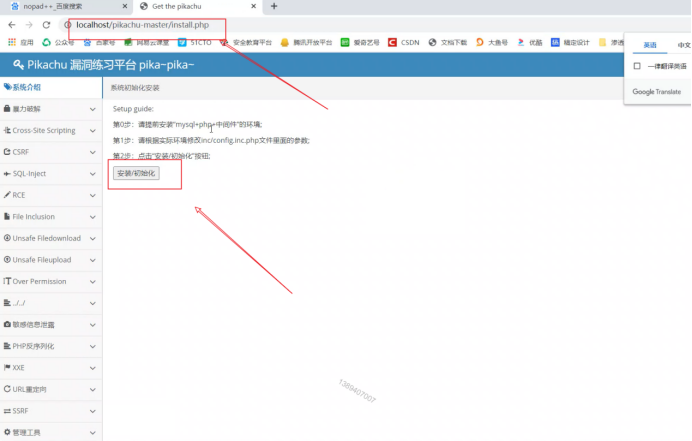The width and height of the screenshot is (692, 441).
Task: Click the 系统初始化安装 breadcrumb heading
Action: coord(135,88)
